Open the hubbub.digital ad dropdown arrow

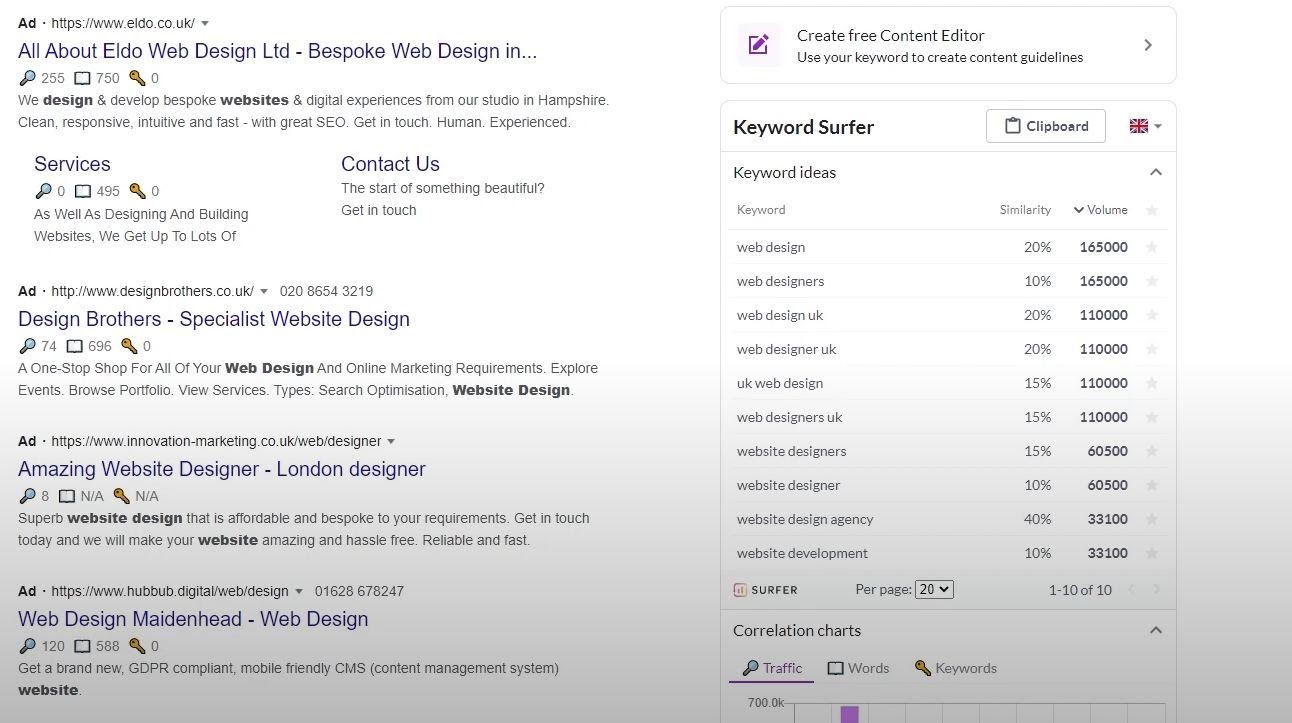(x=298, y=591)
